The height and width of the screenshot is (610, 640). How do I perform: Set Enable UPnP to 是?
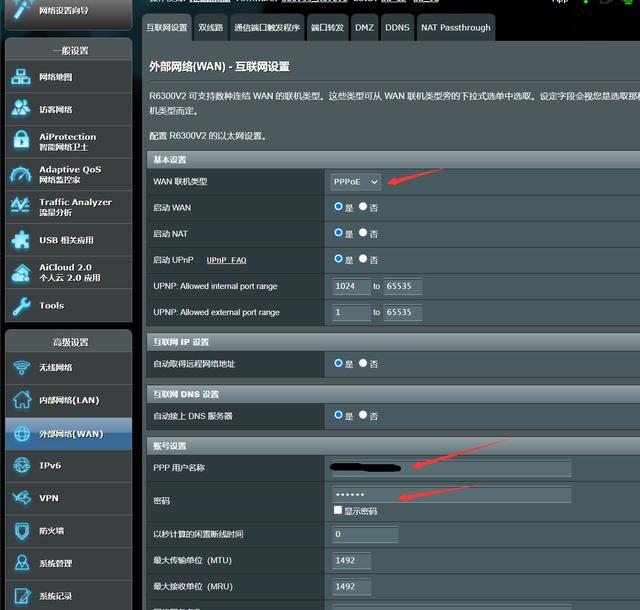(338, 259)
